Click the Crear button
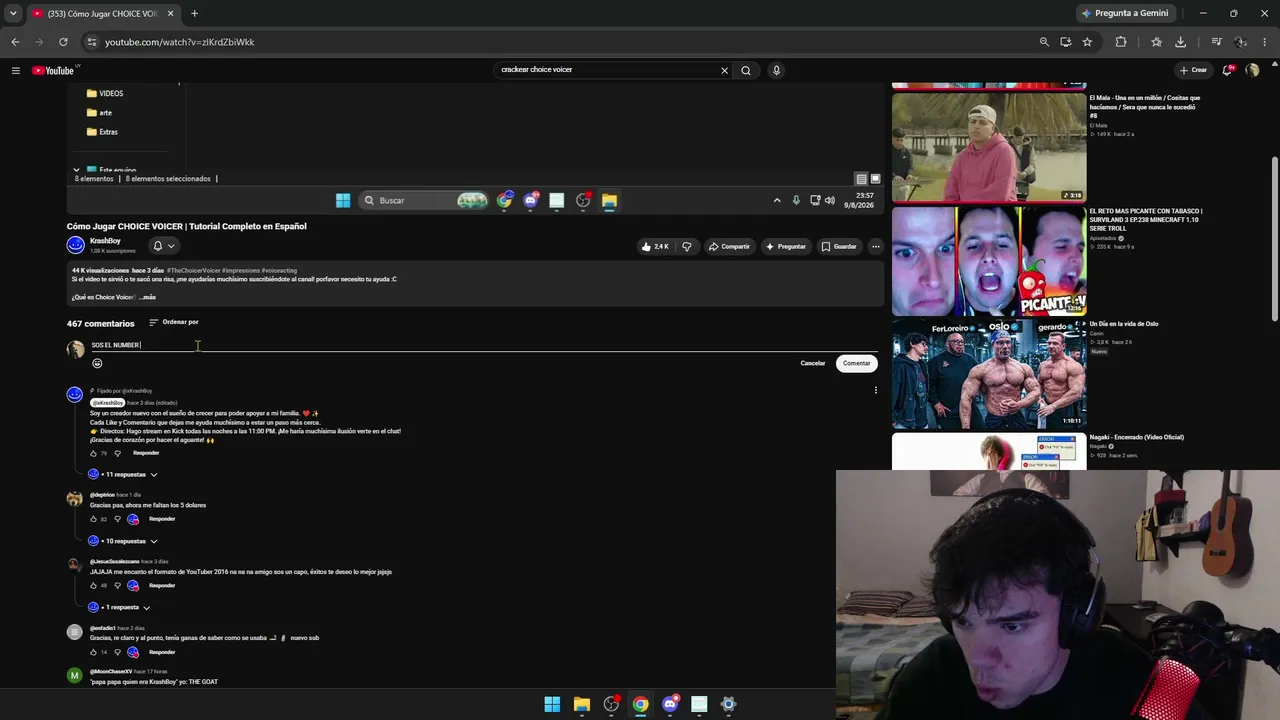Viewport: 1280px width, 720px height. coord(1193,70)
